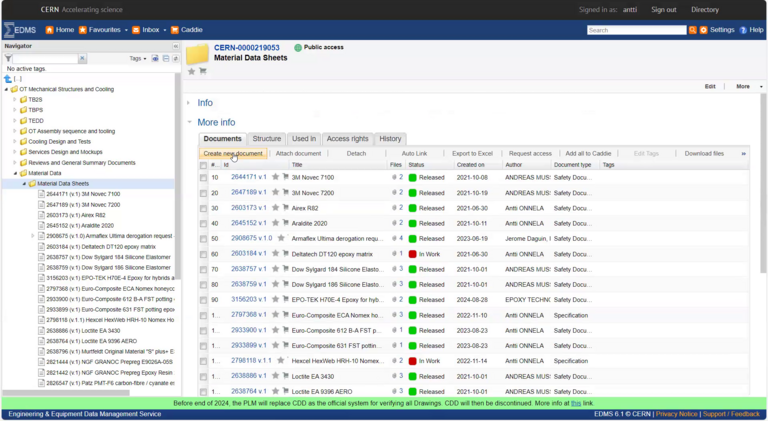The width and height of the screenshot is (768, 421).
Task: Check the 3M Novec 7100 row checkbox
Action: point(203,178)
